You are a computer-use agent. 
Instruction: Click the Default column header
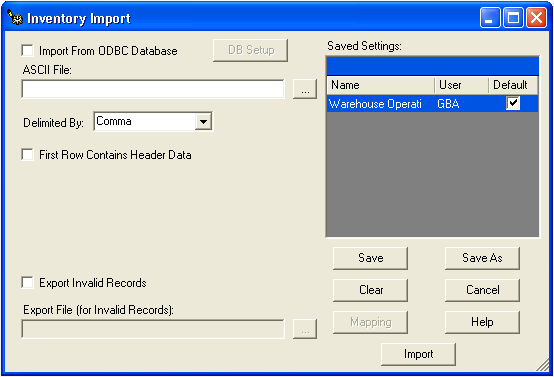coord(513,85)
